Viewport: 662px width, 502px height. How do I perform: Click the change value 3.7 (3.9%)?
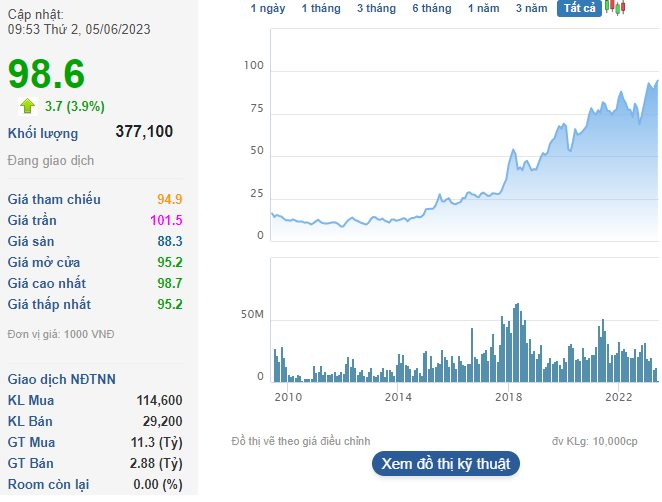75,106
